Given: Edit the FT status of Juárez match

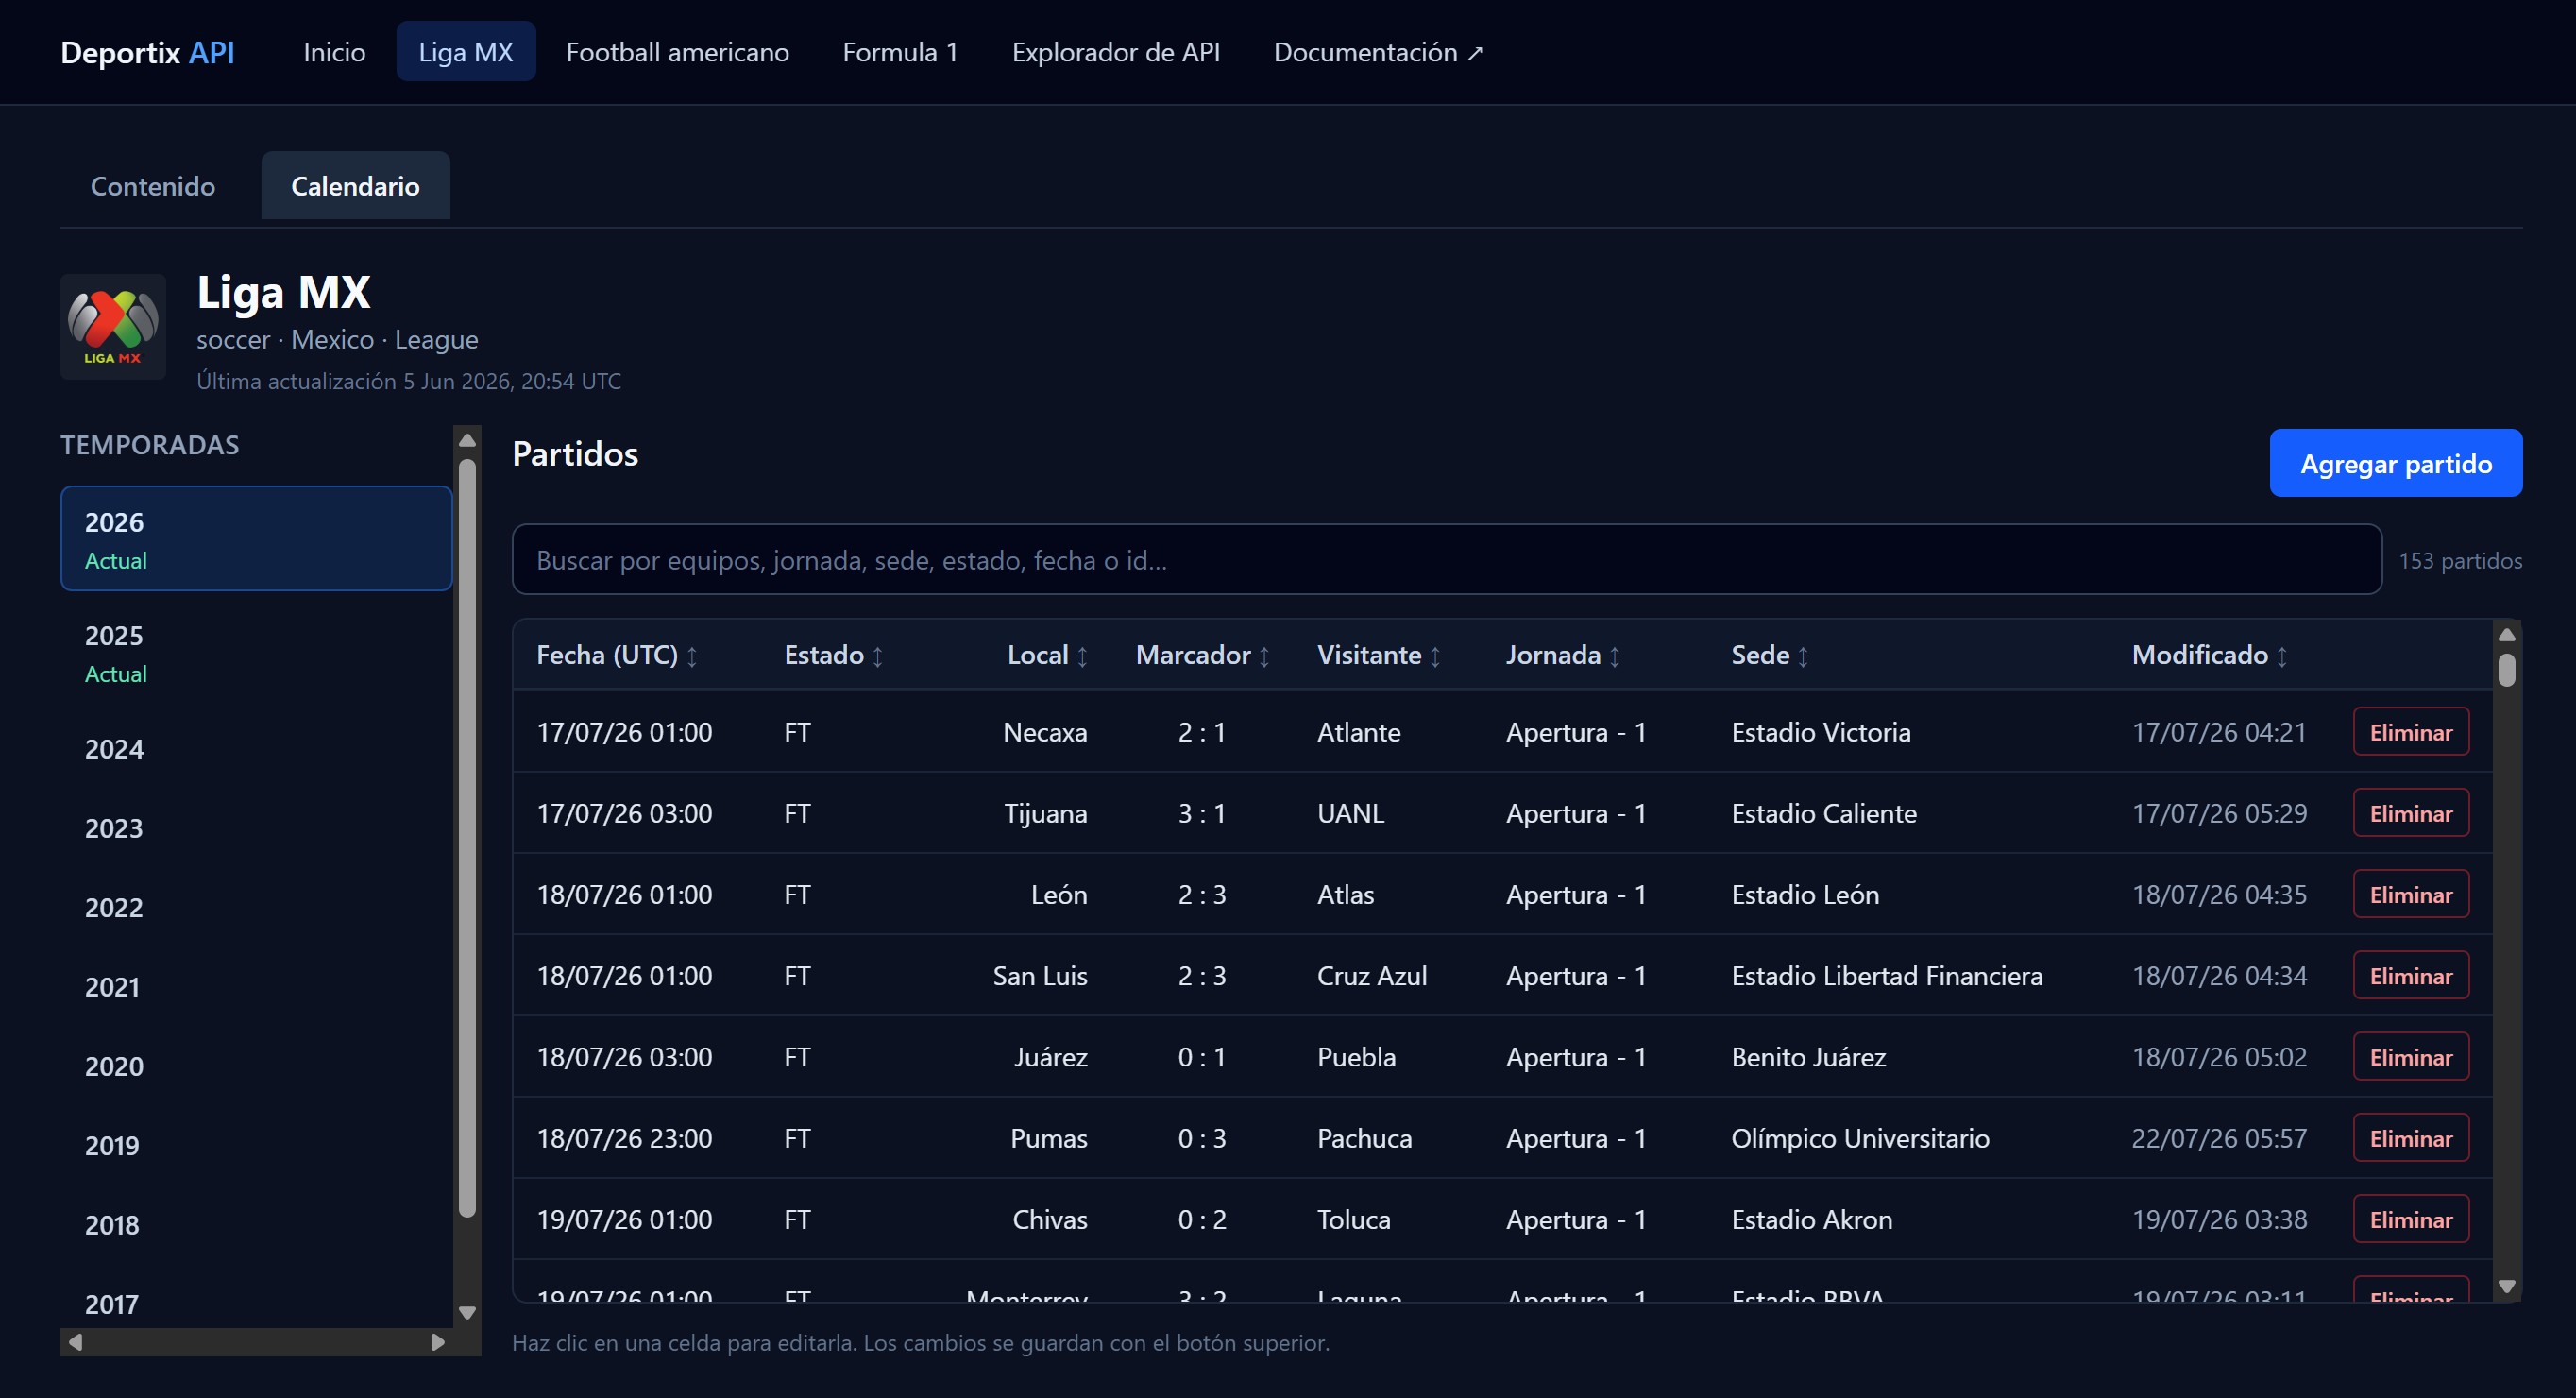Looking at the screenshot, I should point(797,1057).
